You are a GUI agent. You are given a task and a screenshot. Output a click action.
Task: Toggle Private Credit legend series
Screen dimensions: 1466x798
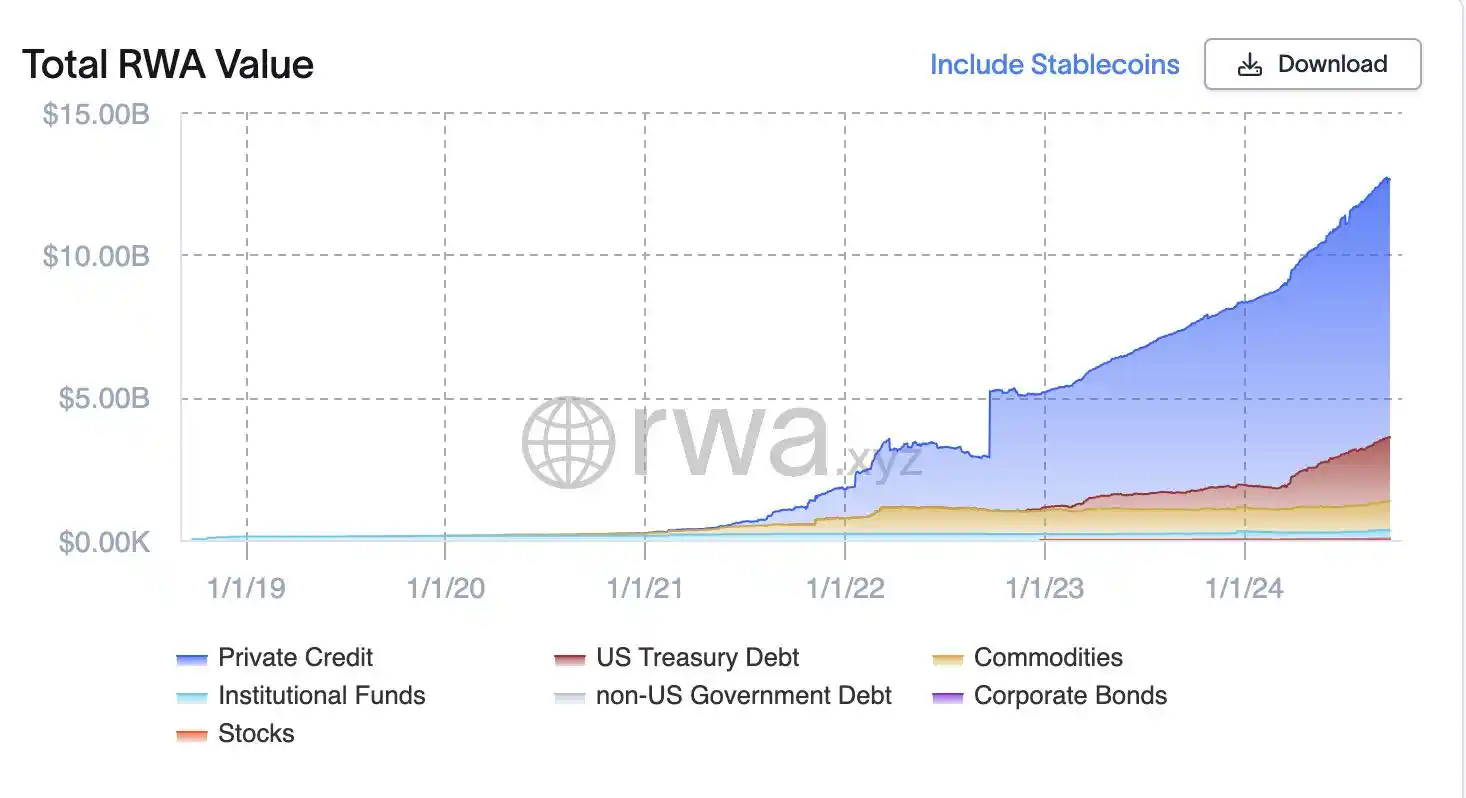tap(295, 658)
